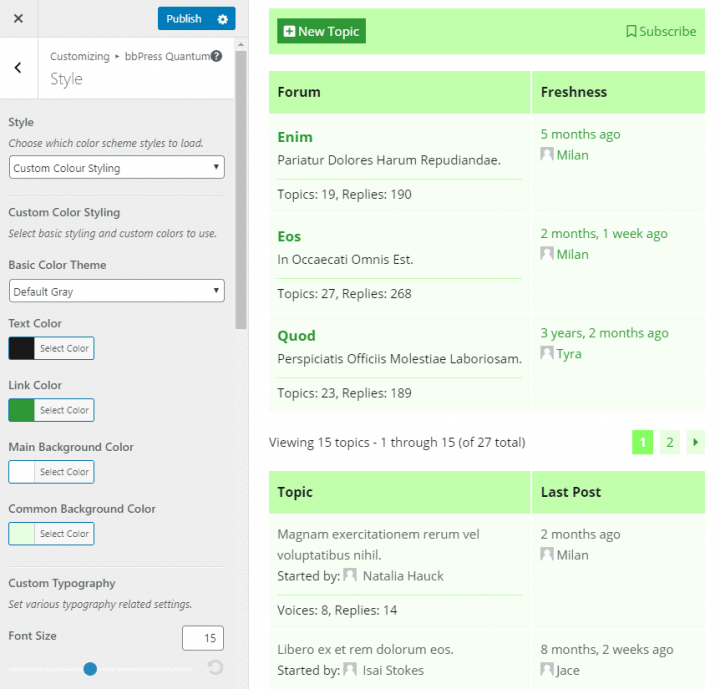Go back using the left chevron arrow

(x=18, y=68)
